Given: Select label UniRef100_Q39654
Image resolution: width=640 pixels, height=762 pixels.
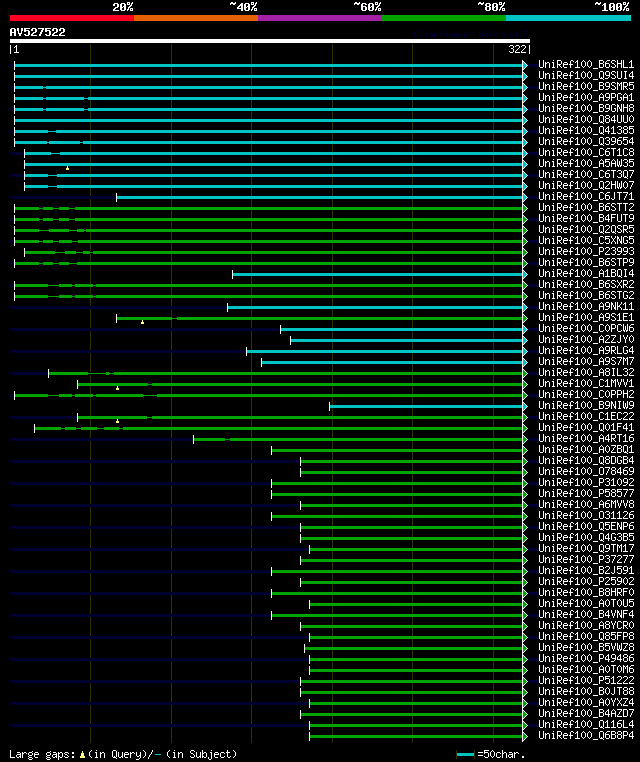Looking at the screenshot, I should point(586,141).
